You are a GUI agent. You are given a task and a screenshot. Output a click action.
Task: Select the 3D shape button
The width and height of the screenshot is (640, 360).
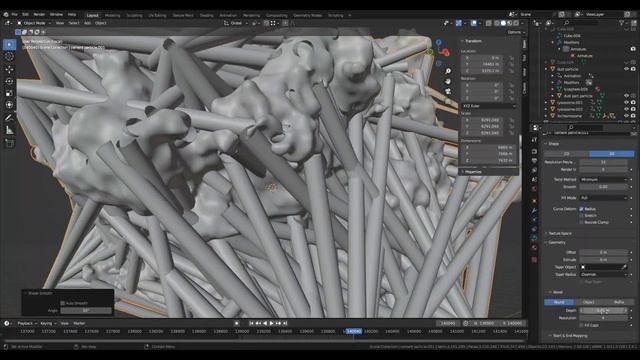click(611, 153)
